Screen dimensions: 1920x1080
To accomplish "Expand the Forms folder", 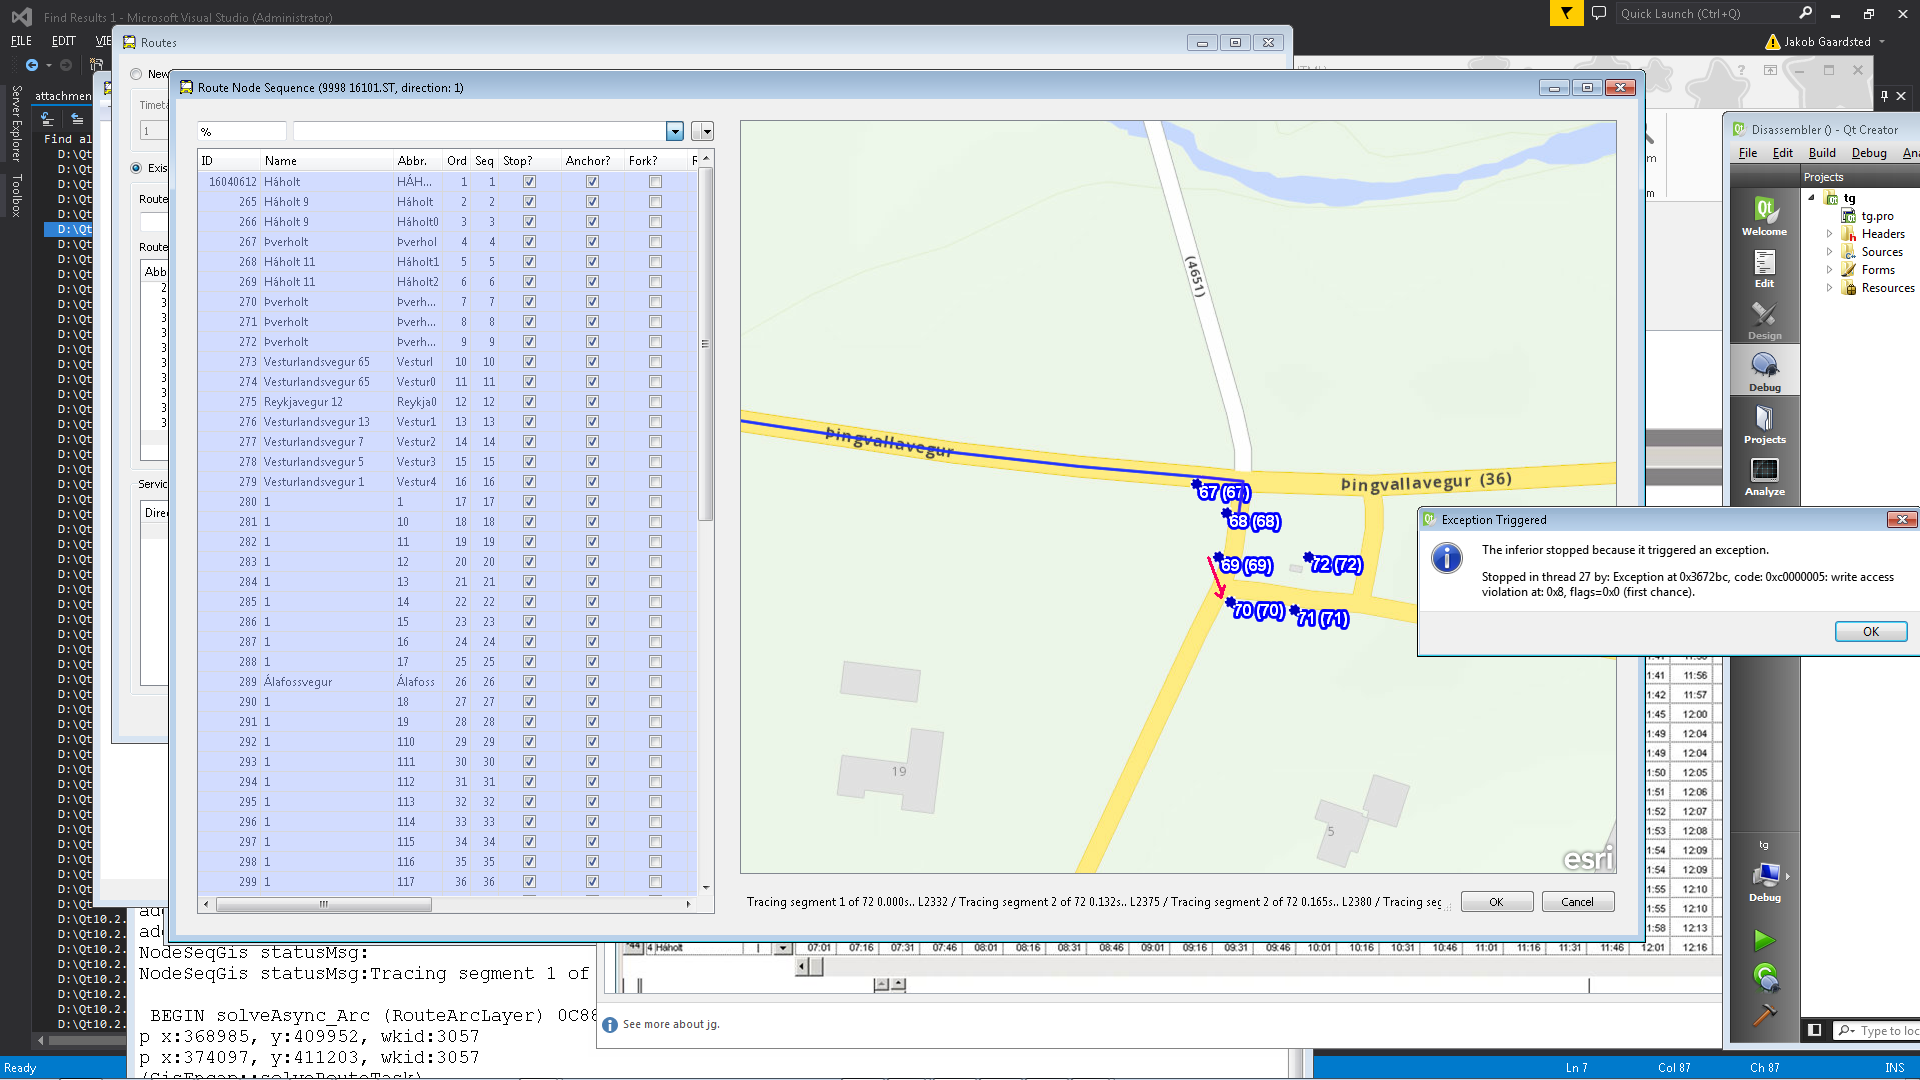I will click(1830, 270).
